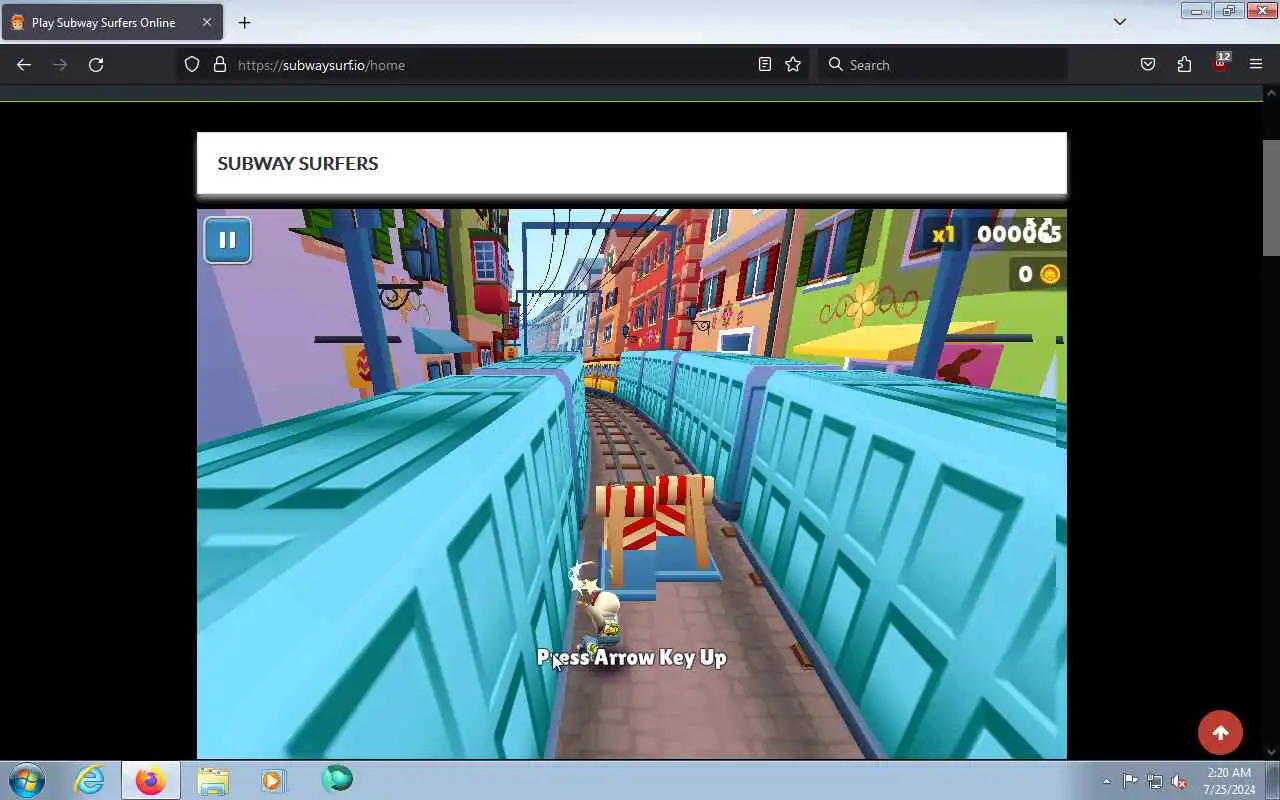Open Windows Media Player from taskbar
The width and height of the screenshot is (1280, 800).
(273, 779)
